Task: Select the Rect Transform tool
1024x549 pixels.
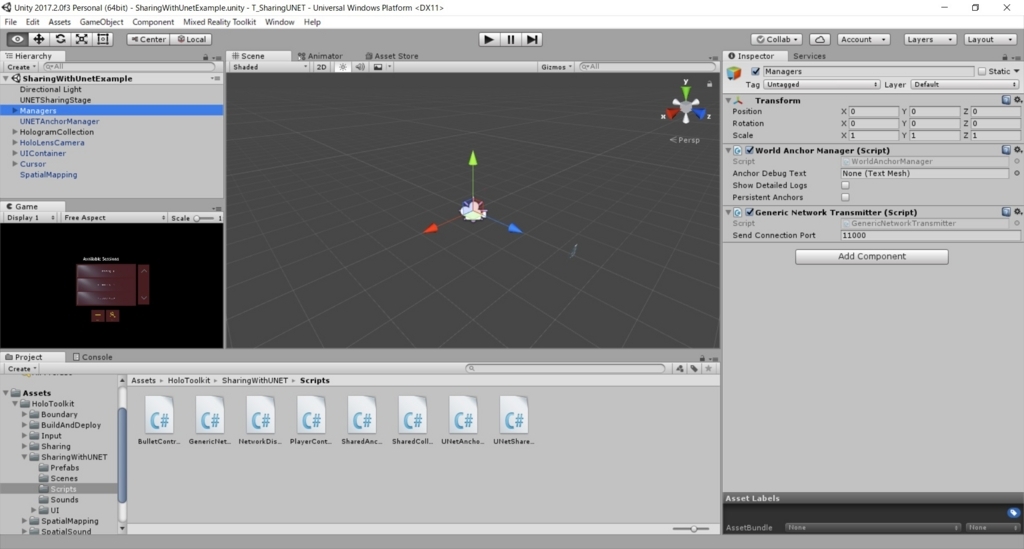Action: coord(103,39)
